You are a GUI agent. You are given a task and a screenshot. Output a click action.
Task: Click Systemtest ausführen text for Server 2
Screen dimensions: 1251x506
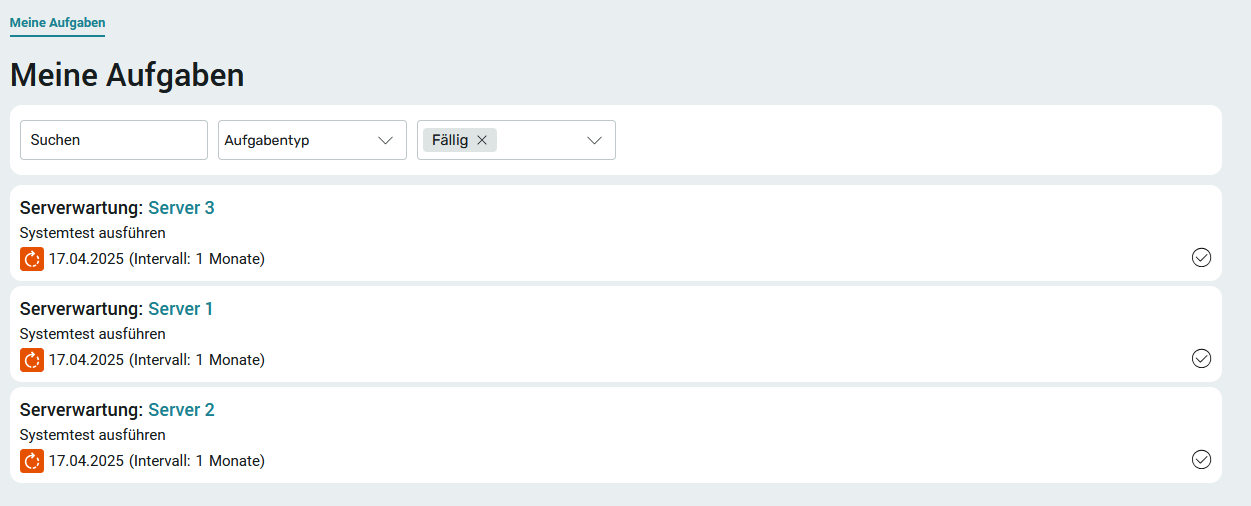coord(93,435)
